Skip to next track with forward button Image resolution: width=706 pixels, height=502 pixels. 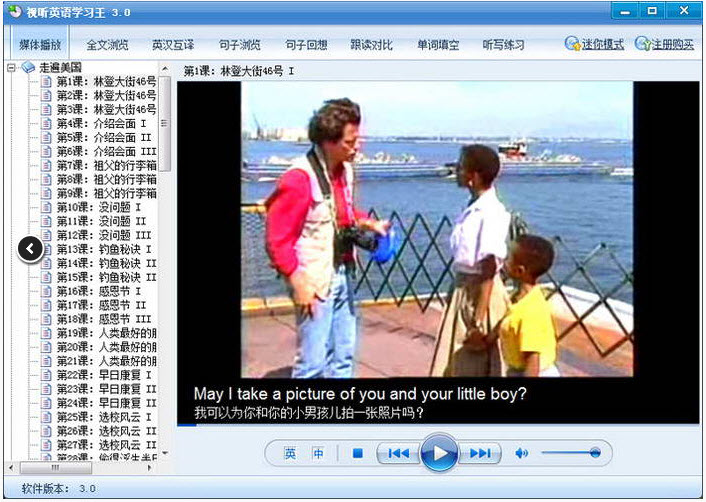[480, 454]
